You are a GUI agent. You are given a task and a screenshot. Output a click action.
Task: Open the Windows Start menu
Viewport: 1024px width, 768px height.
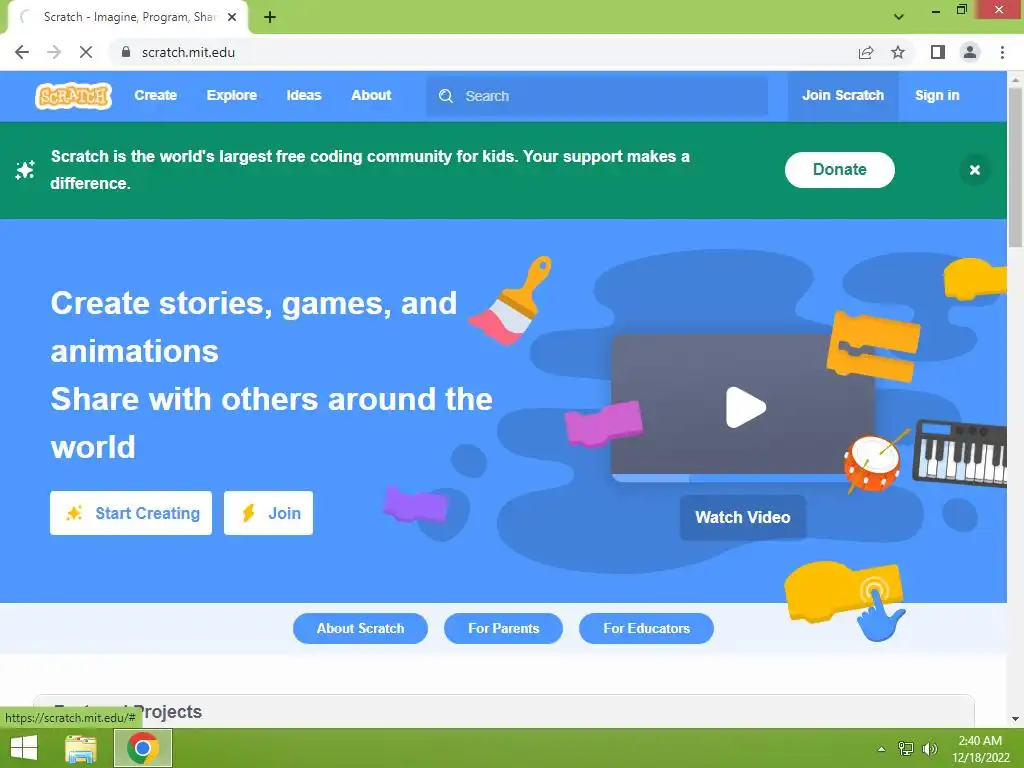(24, 748)
